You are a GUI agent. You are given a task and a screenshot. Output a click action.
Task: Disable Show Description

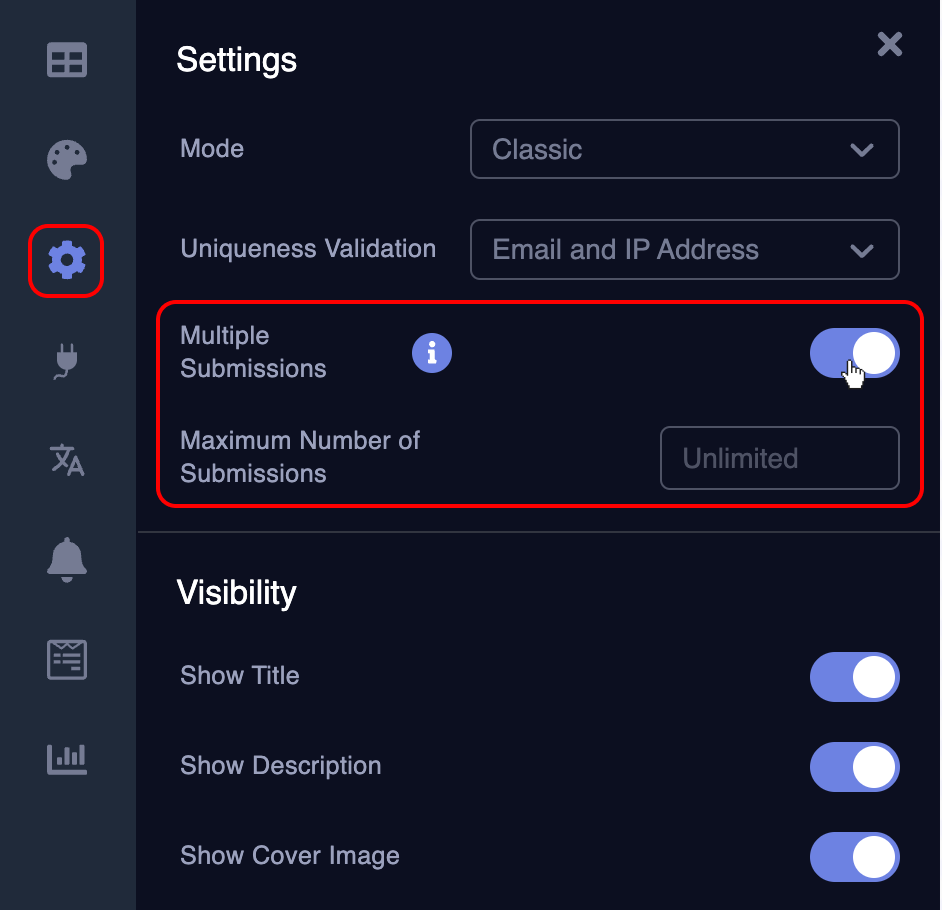click(855, 767)
